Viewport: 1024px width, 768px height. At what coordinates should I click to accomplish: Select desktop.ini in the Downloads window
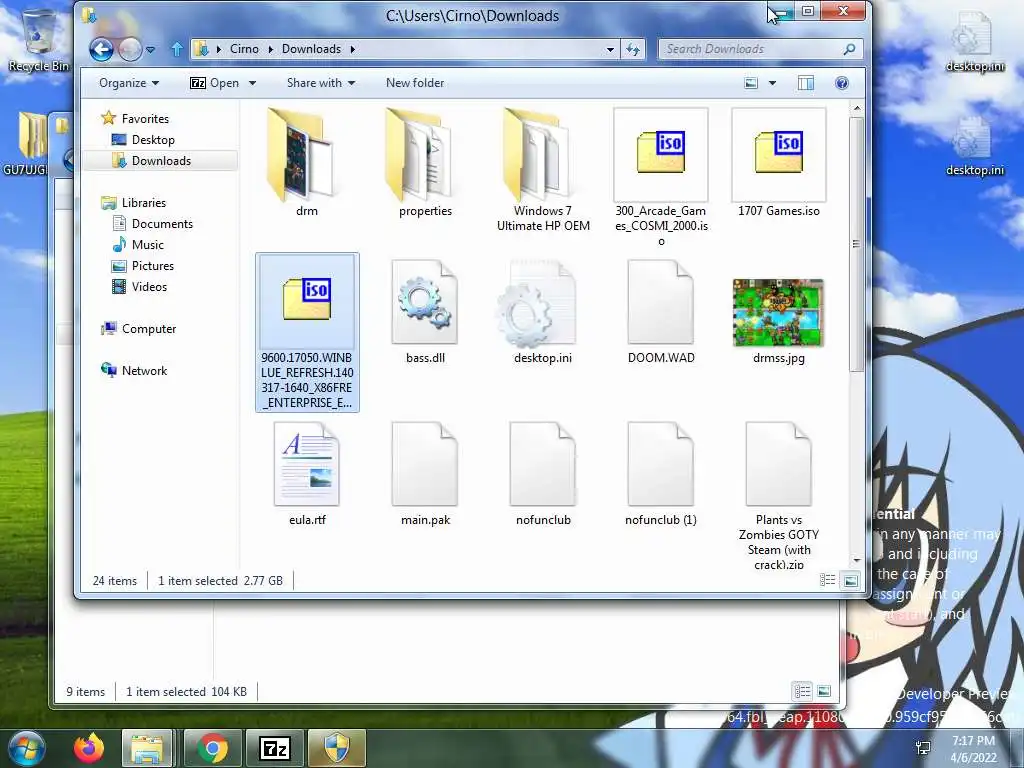click(543, 311)
